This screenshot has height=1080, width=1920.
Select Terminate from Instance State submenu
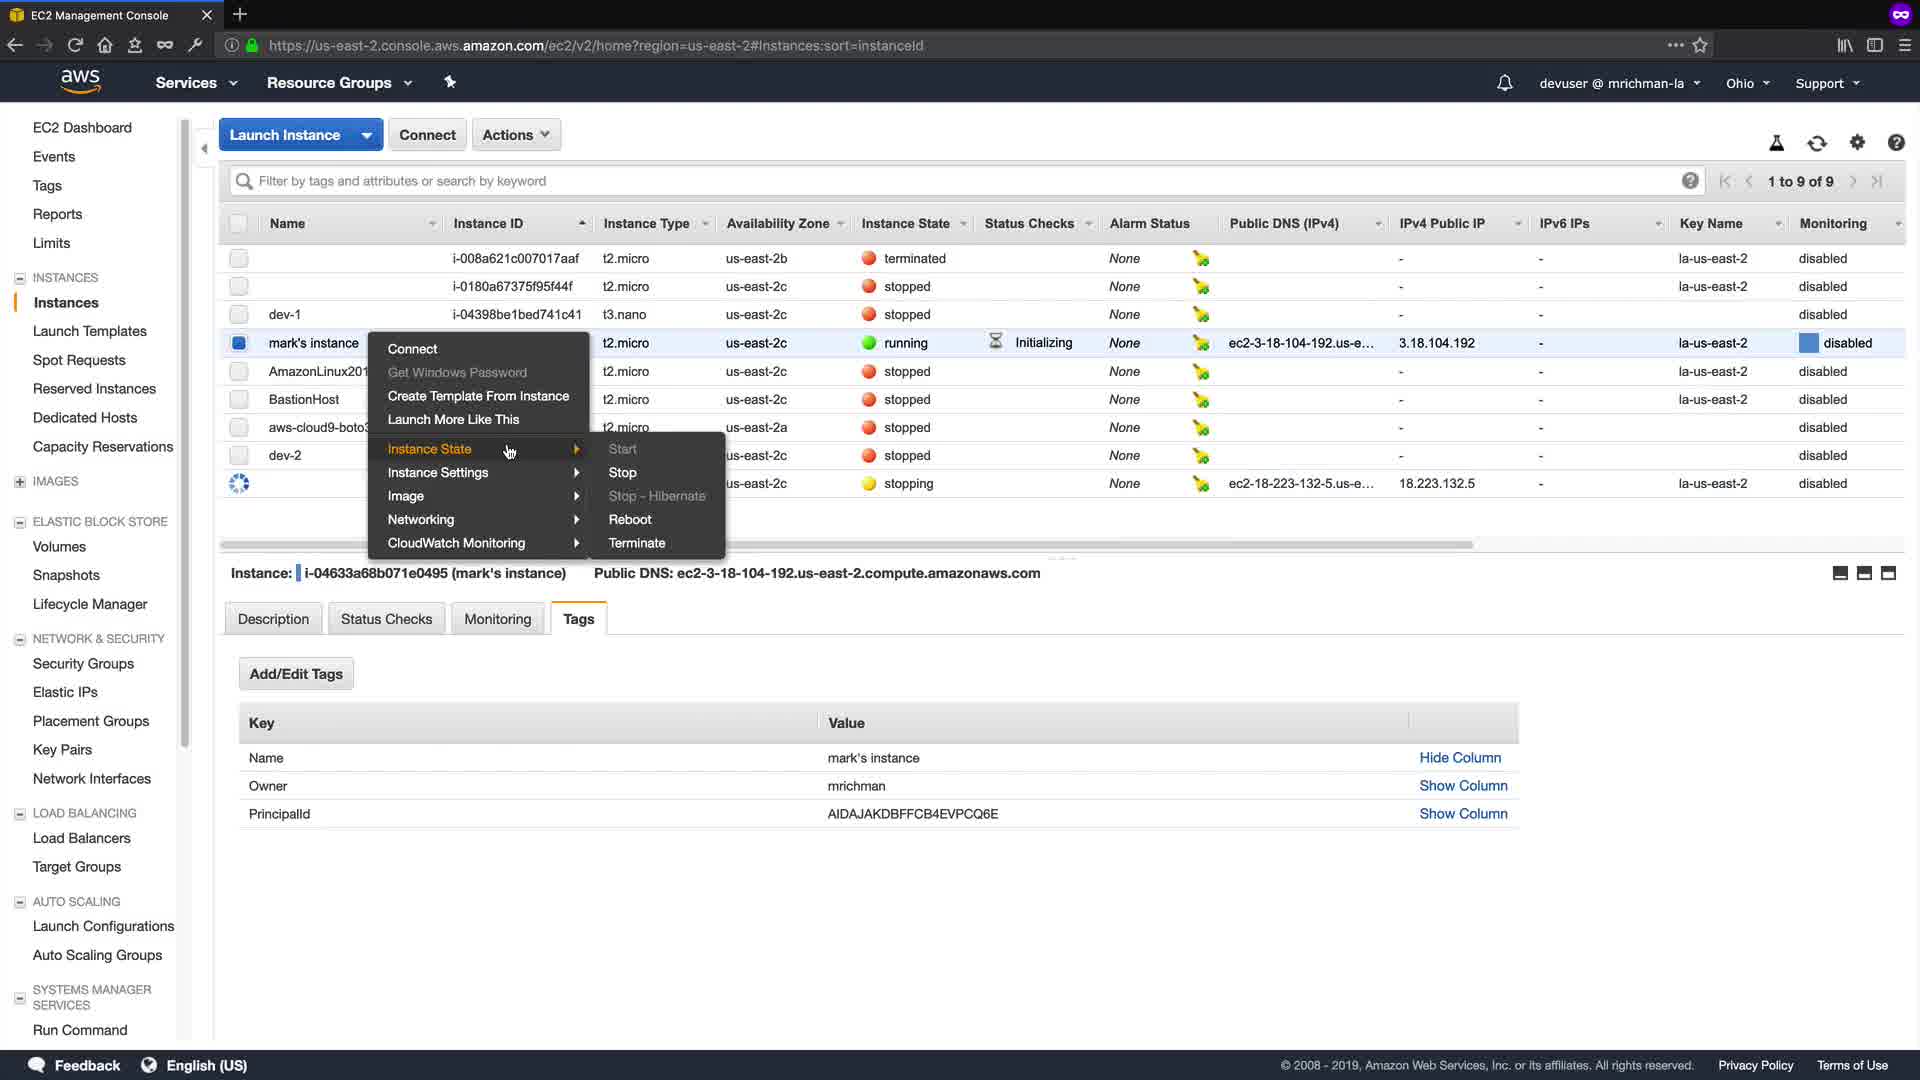pos(636,543)
